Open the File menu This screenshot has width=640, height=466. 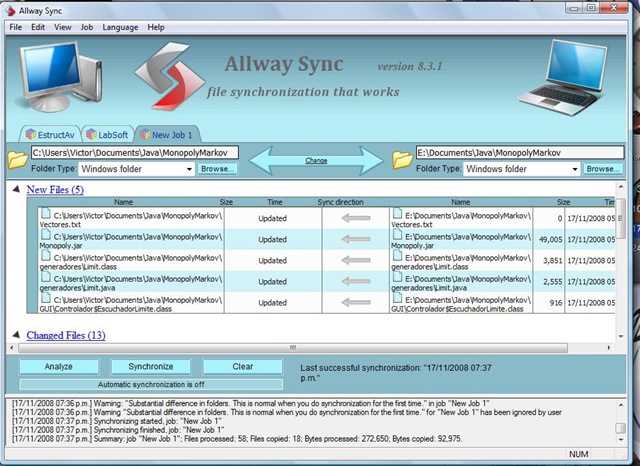tap(16, 27)
